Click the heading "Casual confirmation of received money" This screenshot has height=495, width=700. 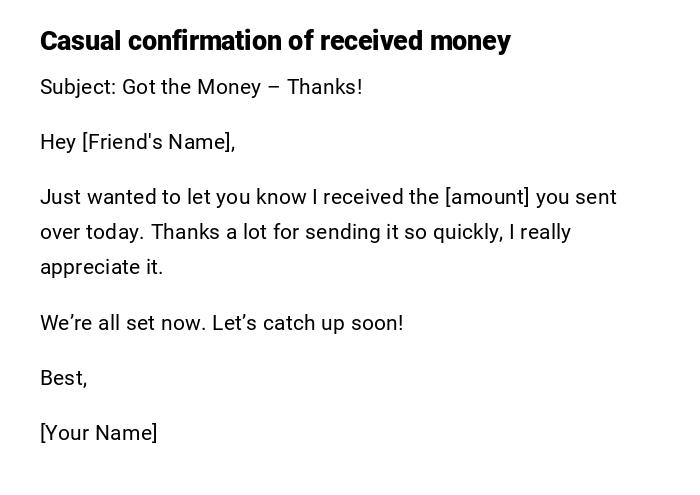click(275, 41)
